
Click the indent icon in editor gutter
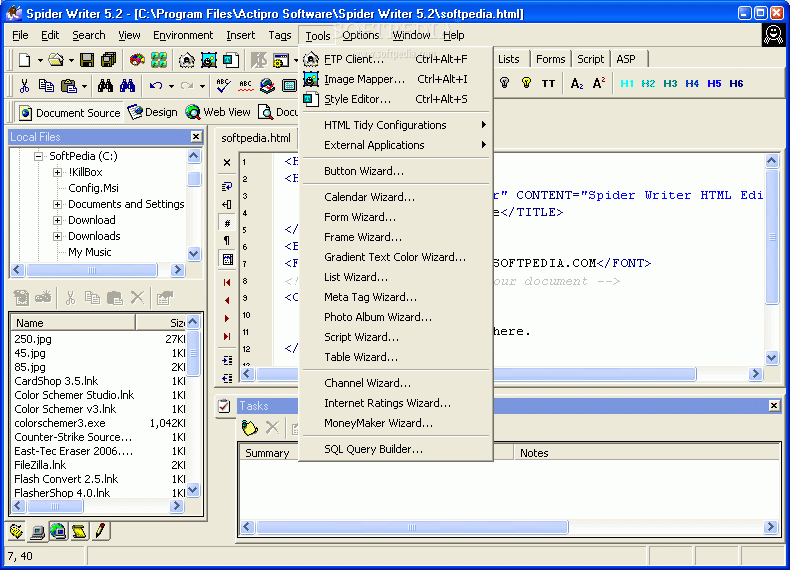coord(227,360)
